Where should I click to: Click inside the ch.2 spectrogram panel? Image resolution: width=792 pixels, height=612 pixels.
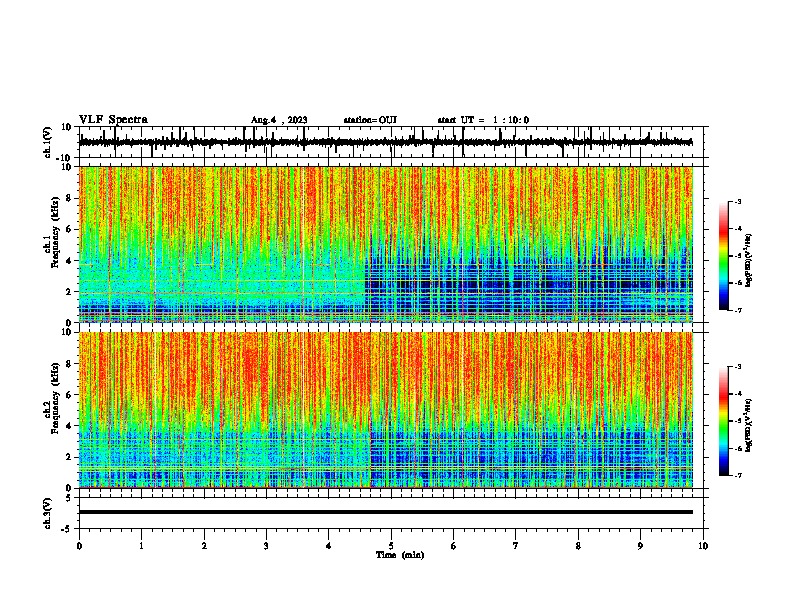386,410
